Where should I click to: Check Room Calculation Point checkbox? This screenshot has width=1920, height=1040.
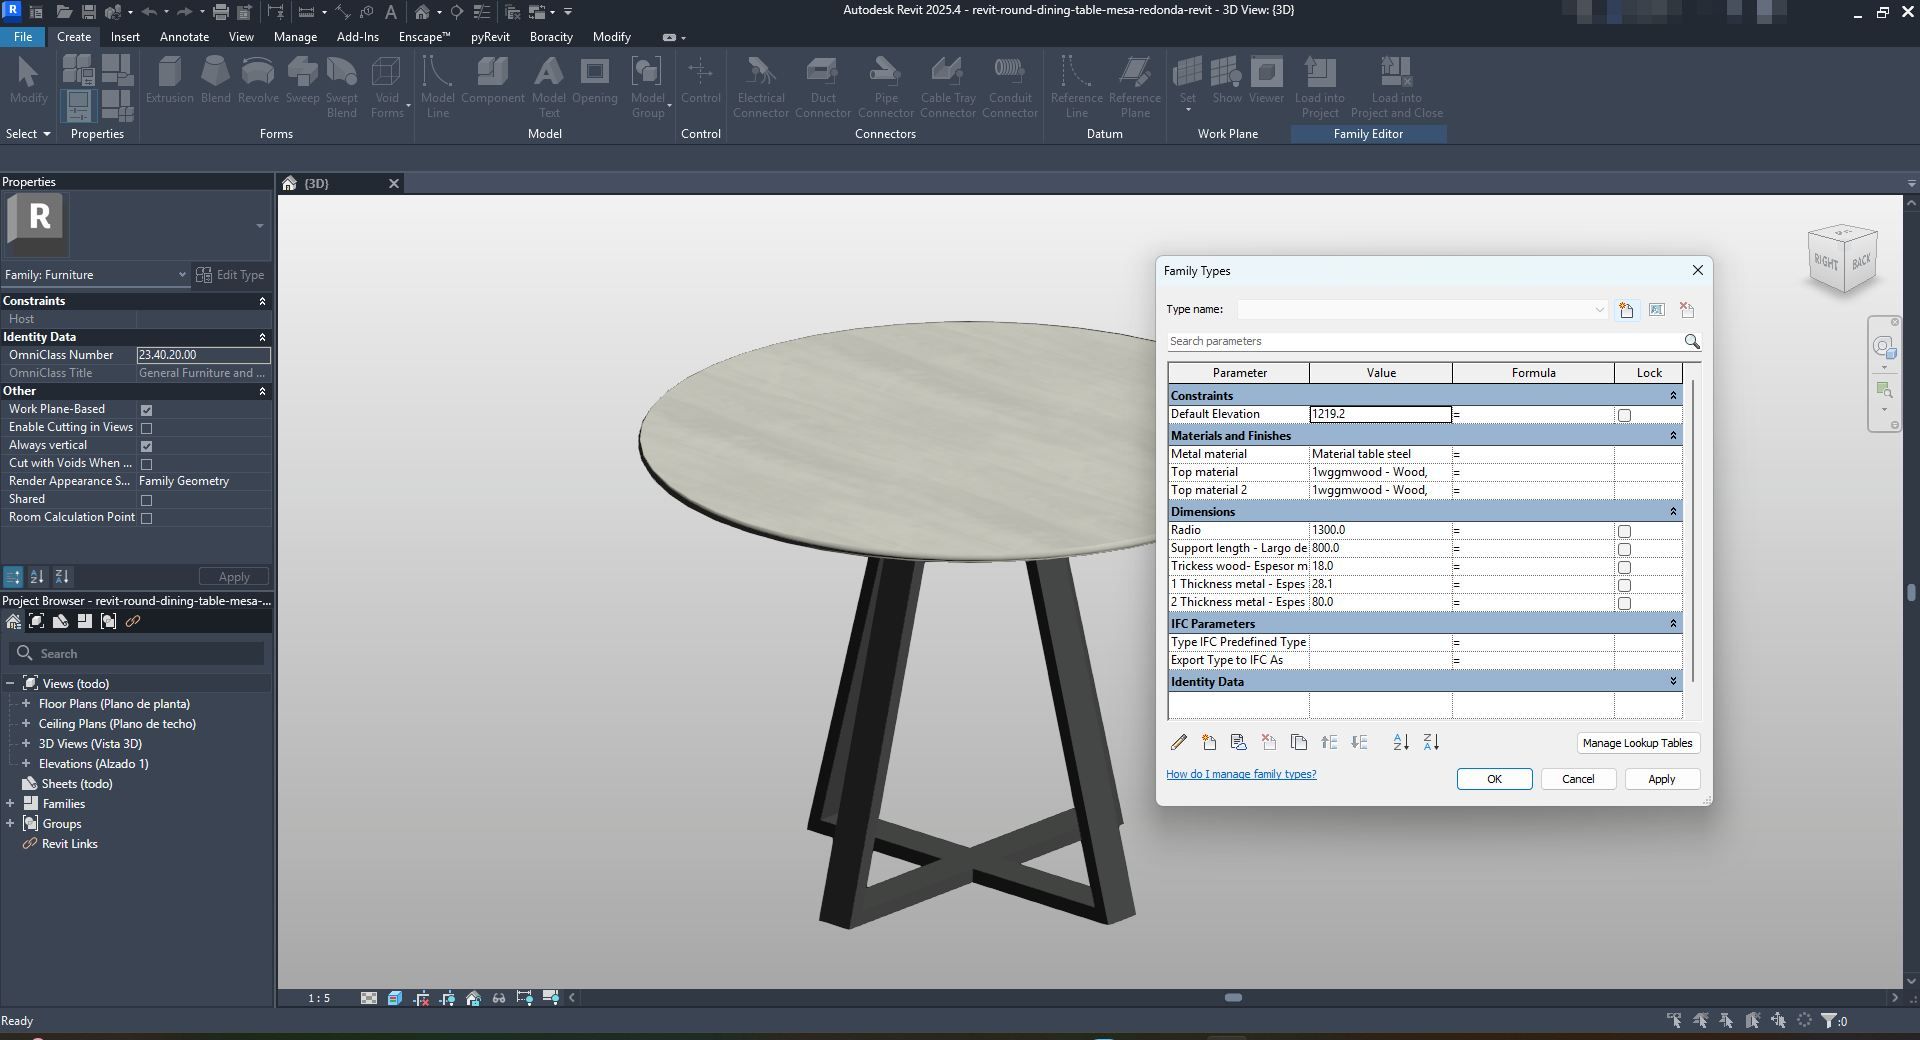point(147,518)
